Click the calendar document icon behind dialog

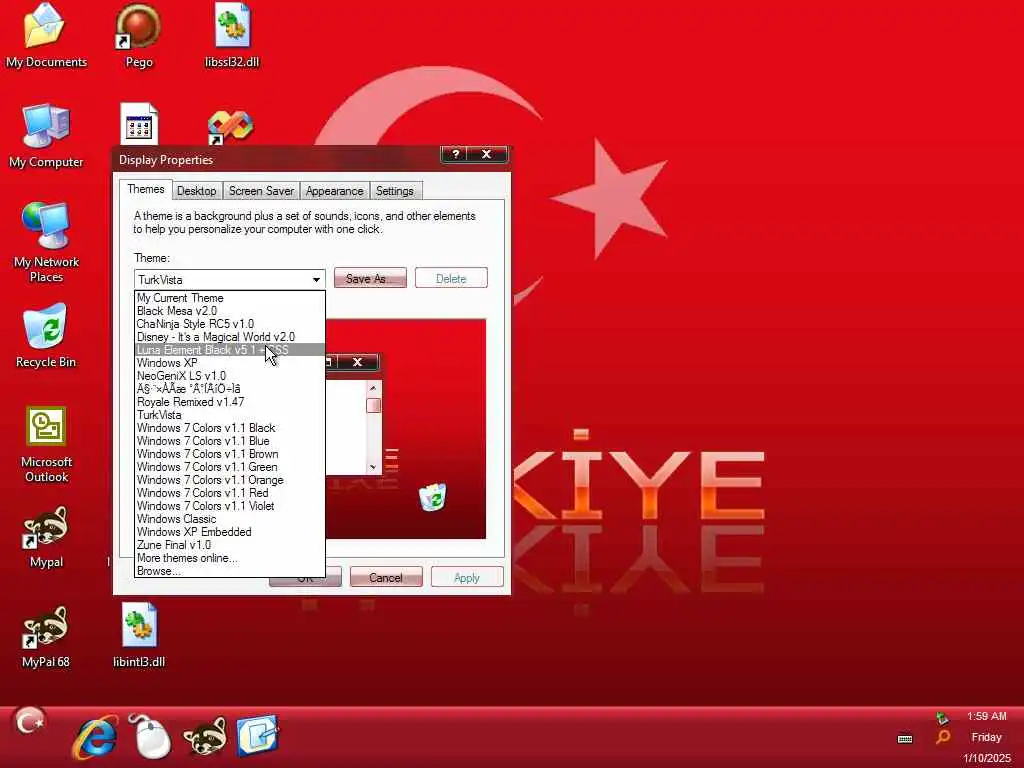(138, 123)
